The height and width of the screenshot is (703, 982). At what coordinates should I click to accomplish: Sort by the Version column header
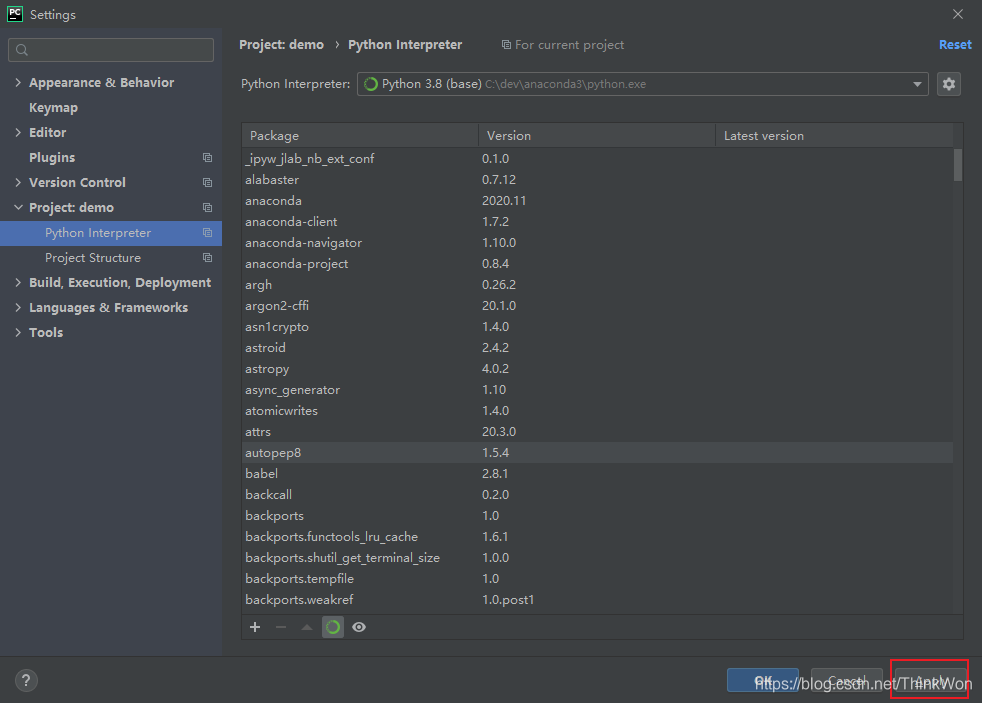(597, 136)
